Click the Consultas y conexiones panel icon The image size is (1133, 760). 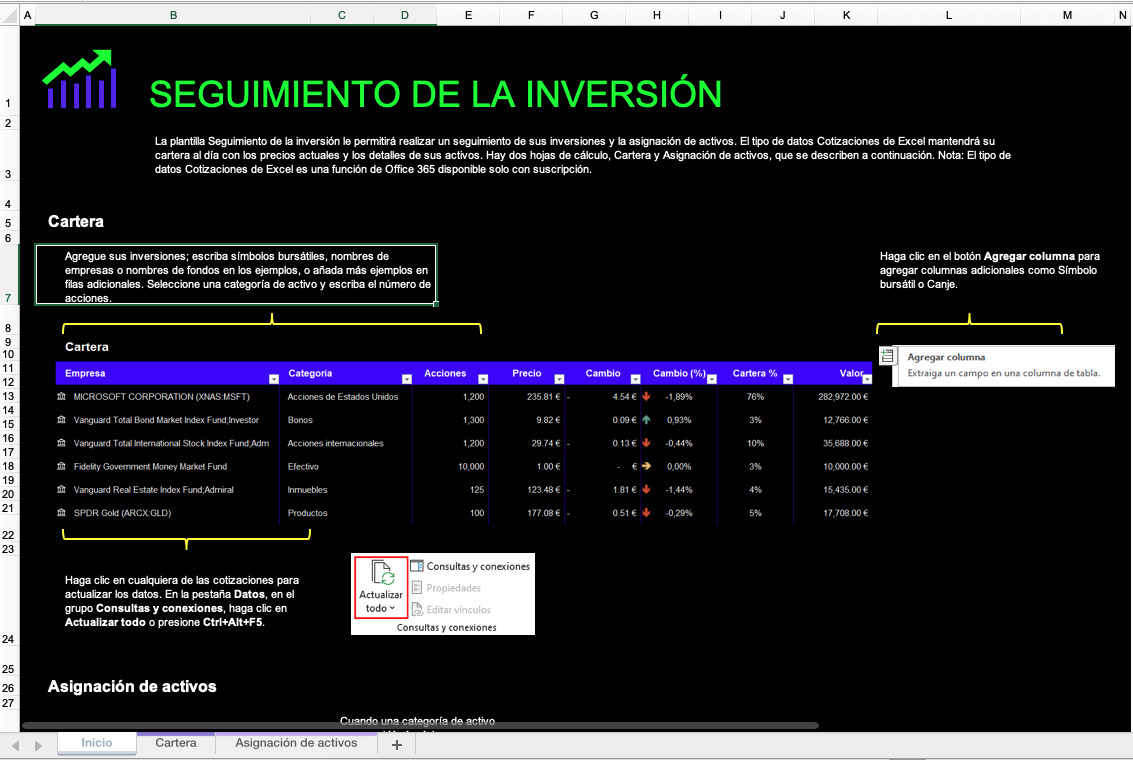click(x=417, y=565)
